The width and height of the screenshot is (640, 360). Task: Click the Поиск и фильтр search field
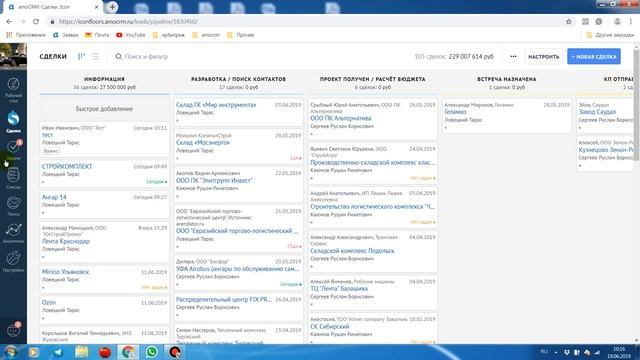[x=146, y=56]
